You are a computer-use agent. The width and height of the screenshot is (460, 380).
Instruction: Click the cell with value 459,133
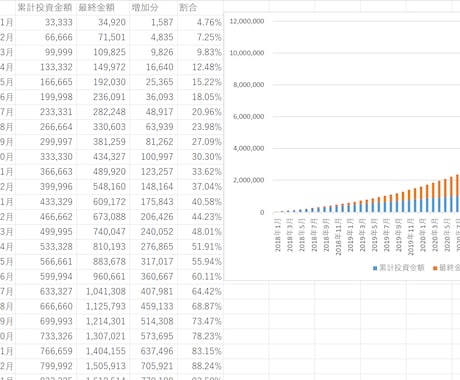[154, 306]
